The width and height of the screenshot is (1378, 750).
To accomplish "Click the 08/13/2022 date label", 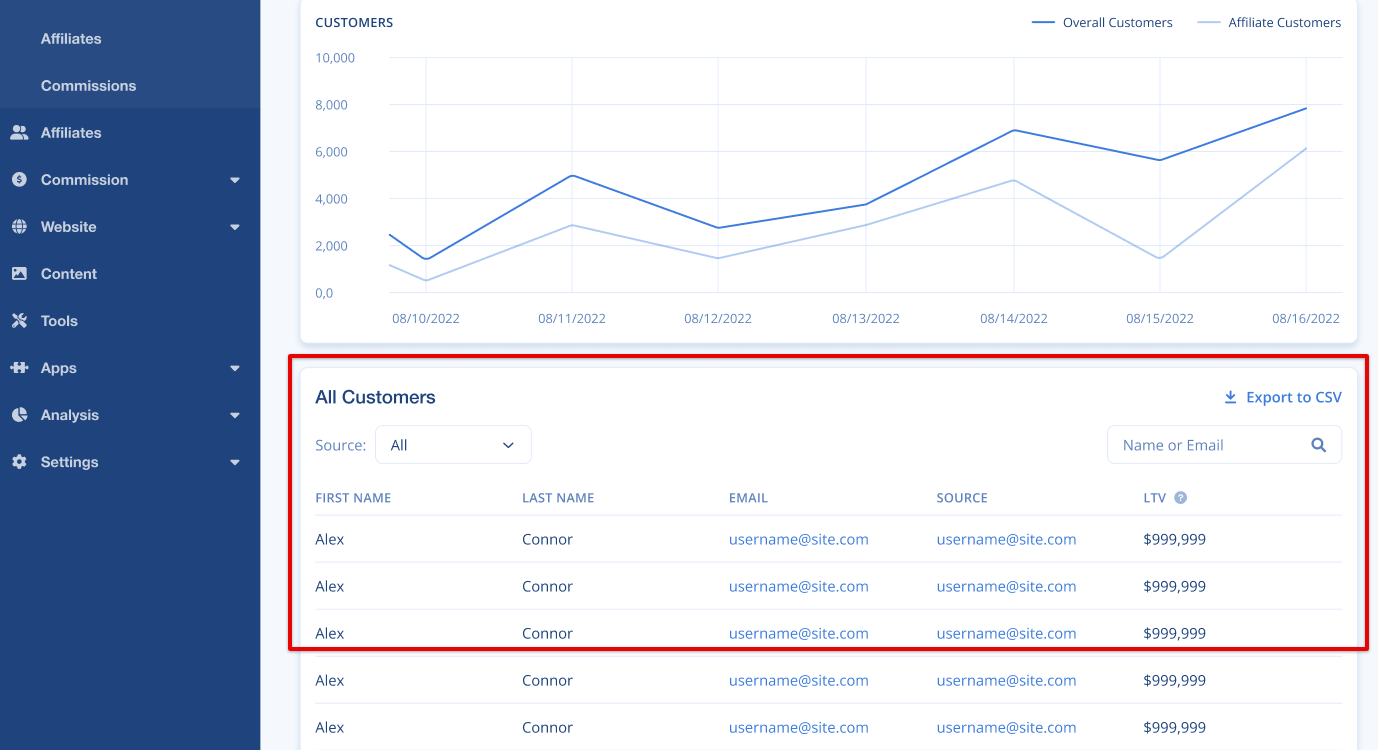I will coord(866,319).
